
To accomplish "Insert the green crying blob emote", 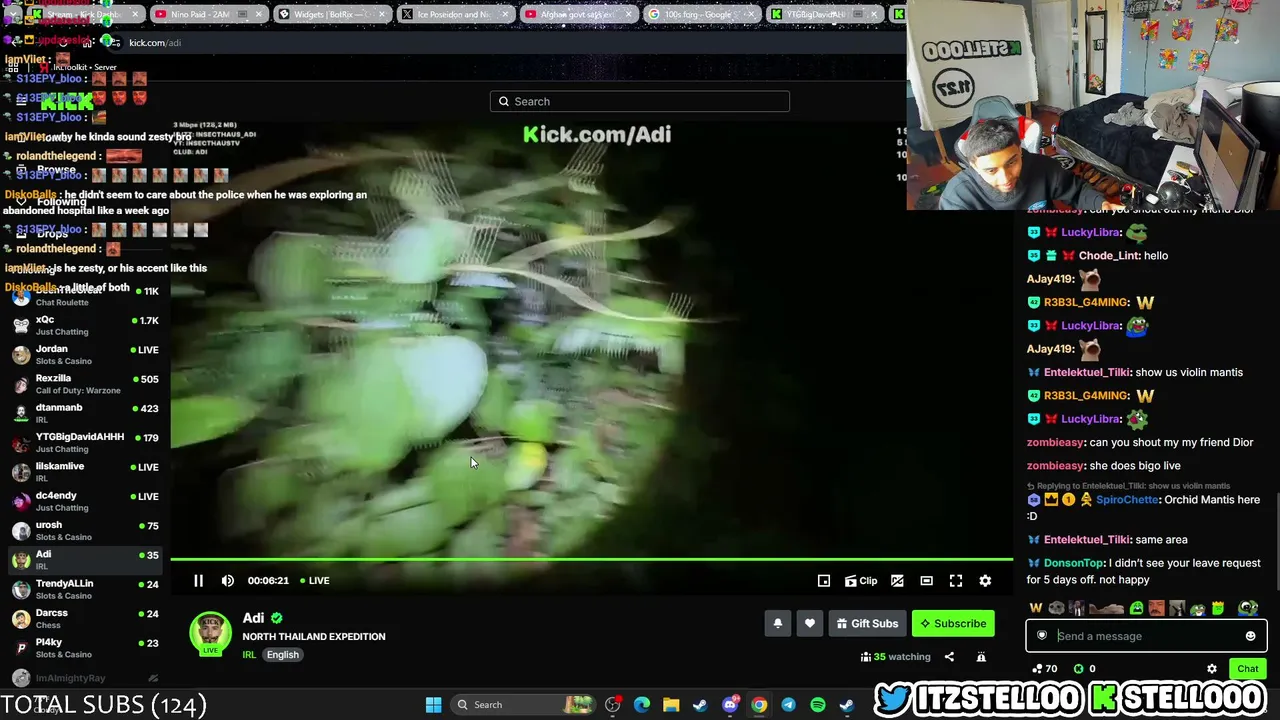I will point(1136,608).
